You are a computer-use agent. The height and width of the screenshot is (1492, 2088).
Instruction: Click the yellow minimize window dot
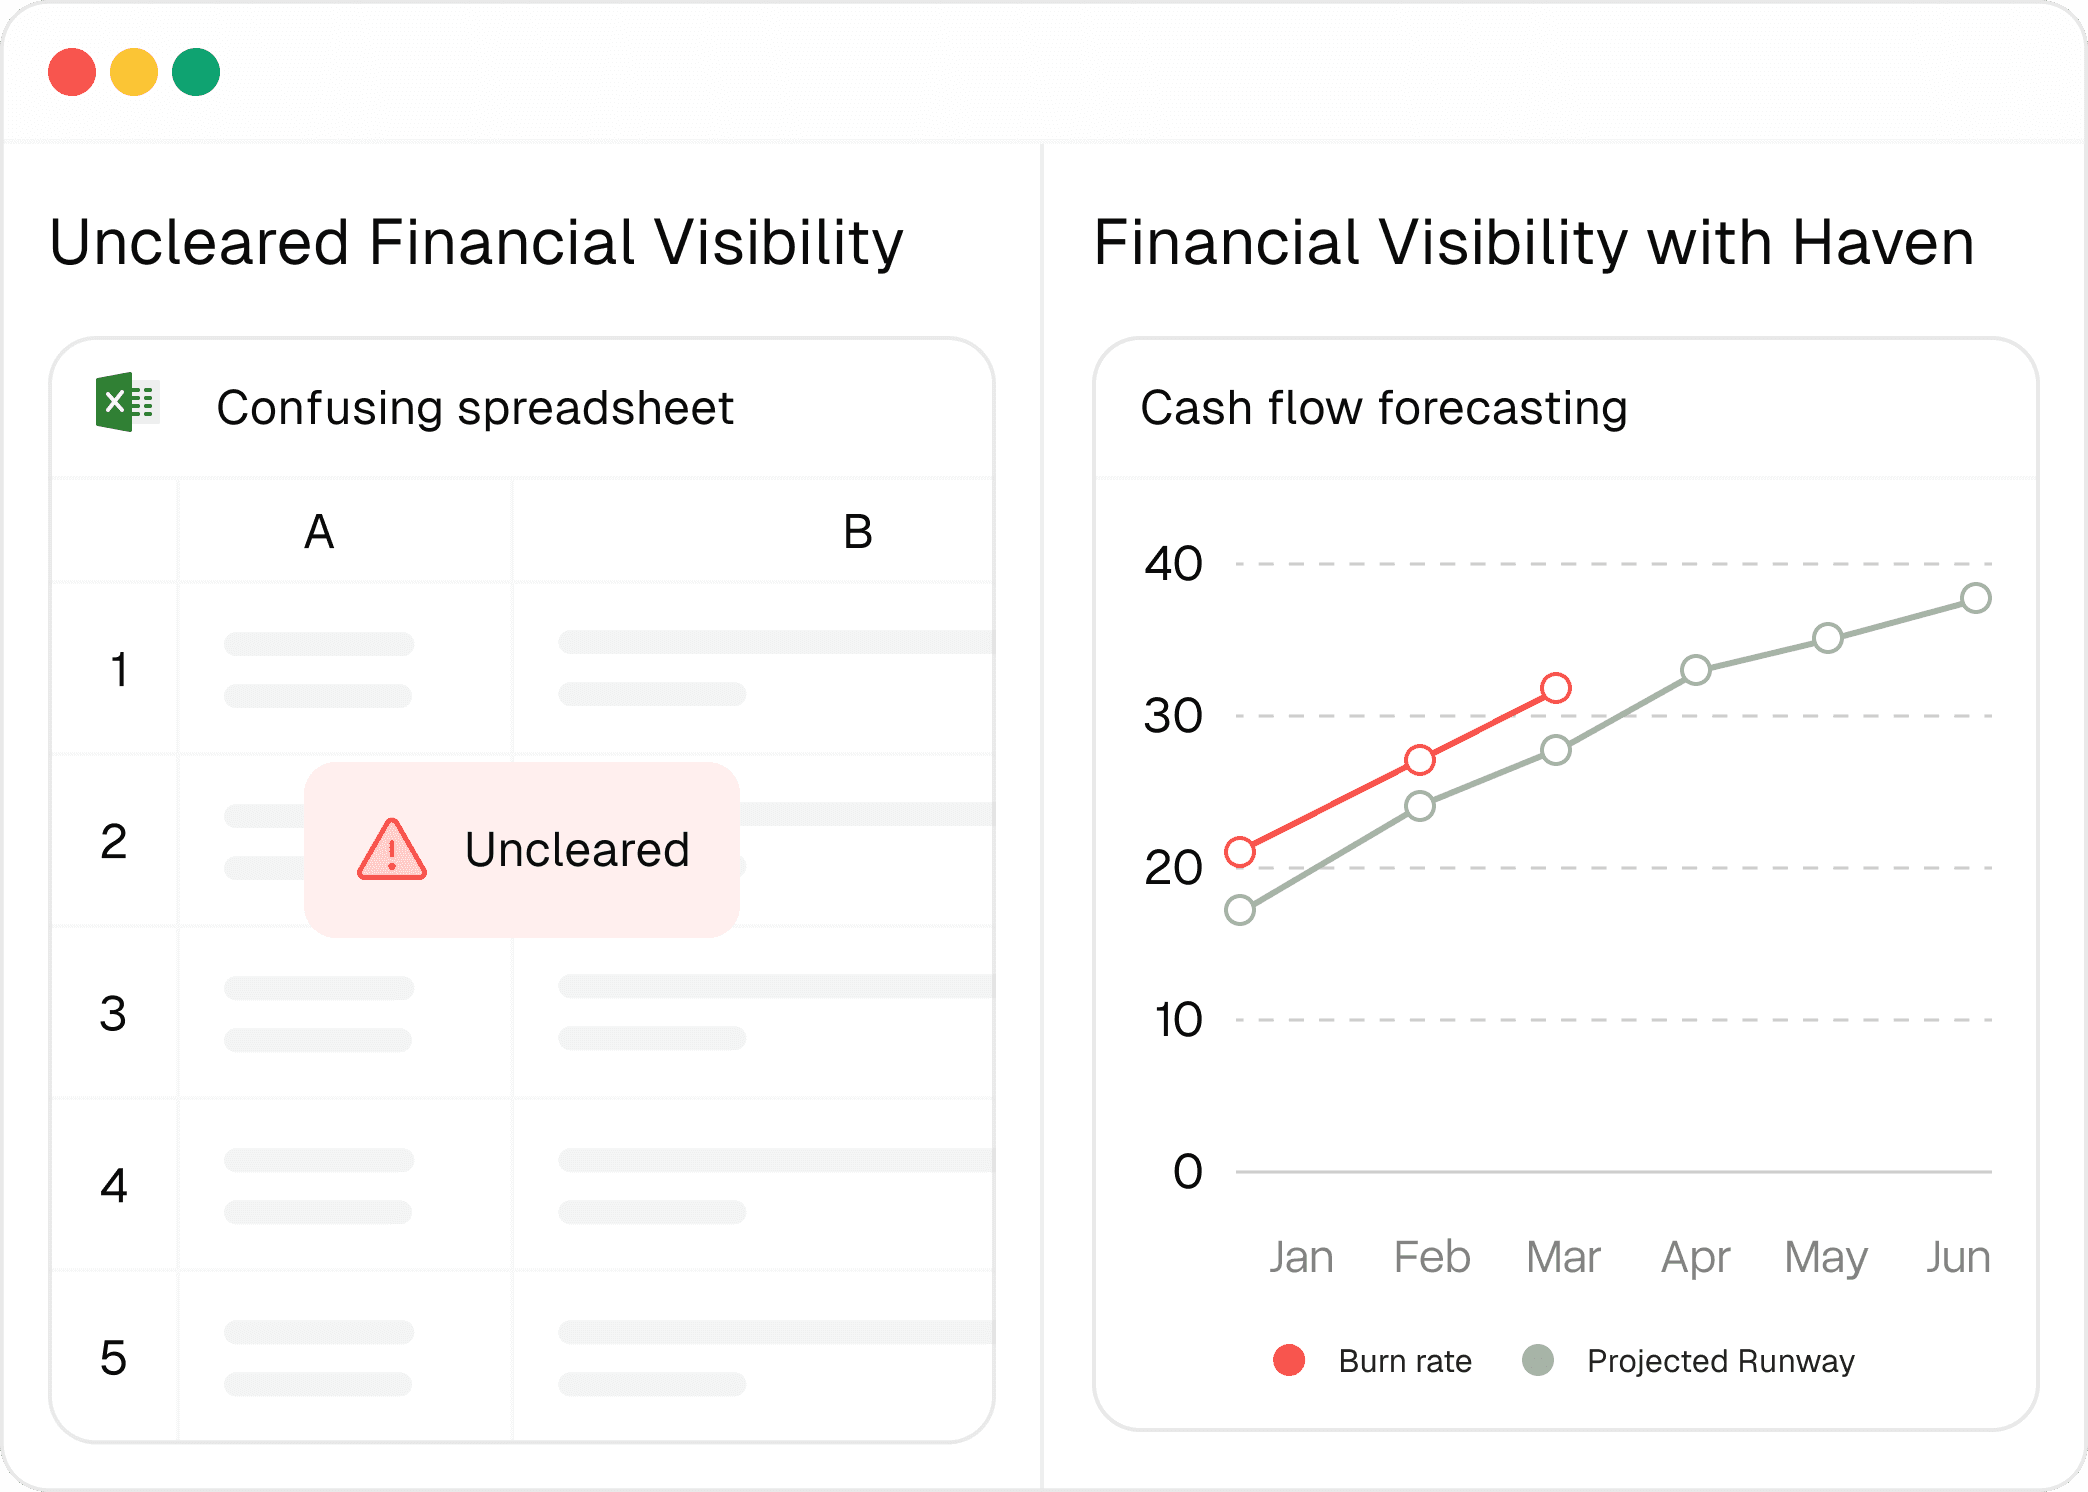point(134,72)
